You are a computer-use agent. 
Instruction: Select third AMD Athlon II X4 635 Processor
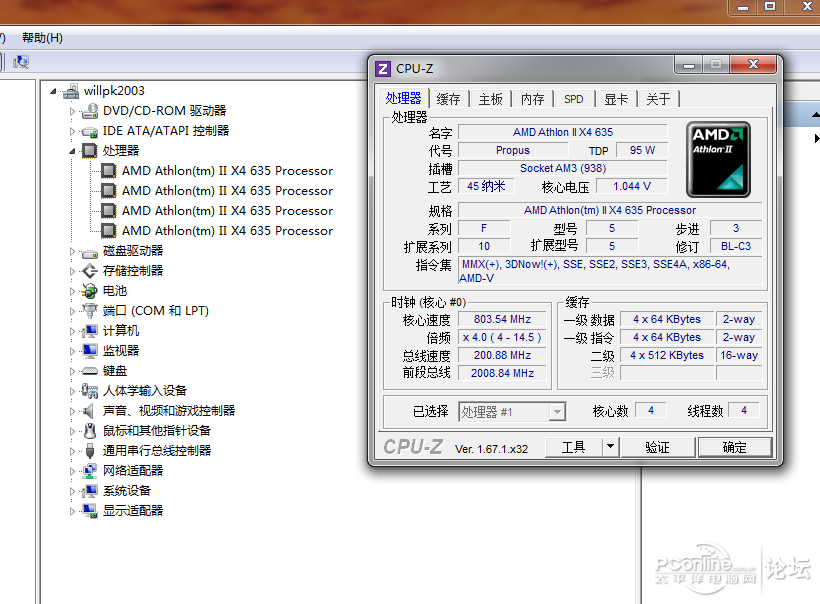coord(227,211)
